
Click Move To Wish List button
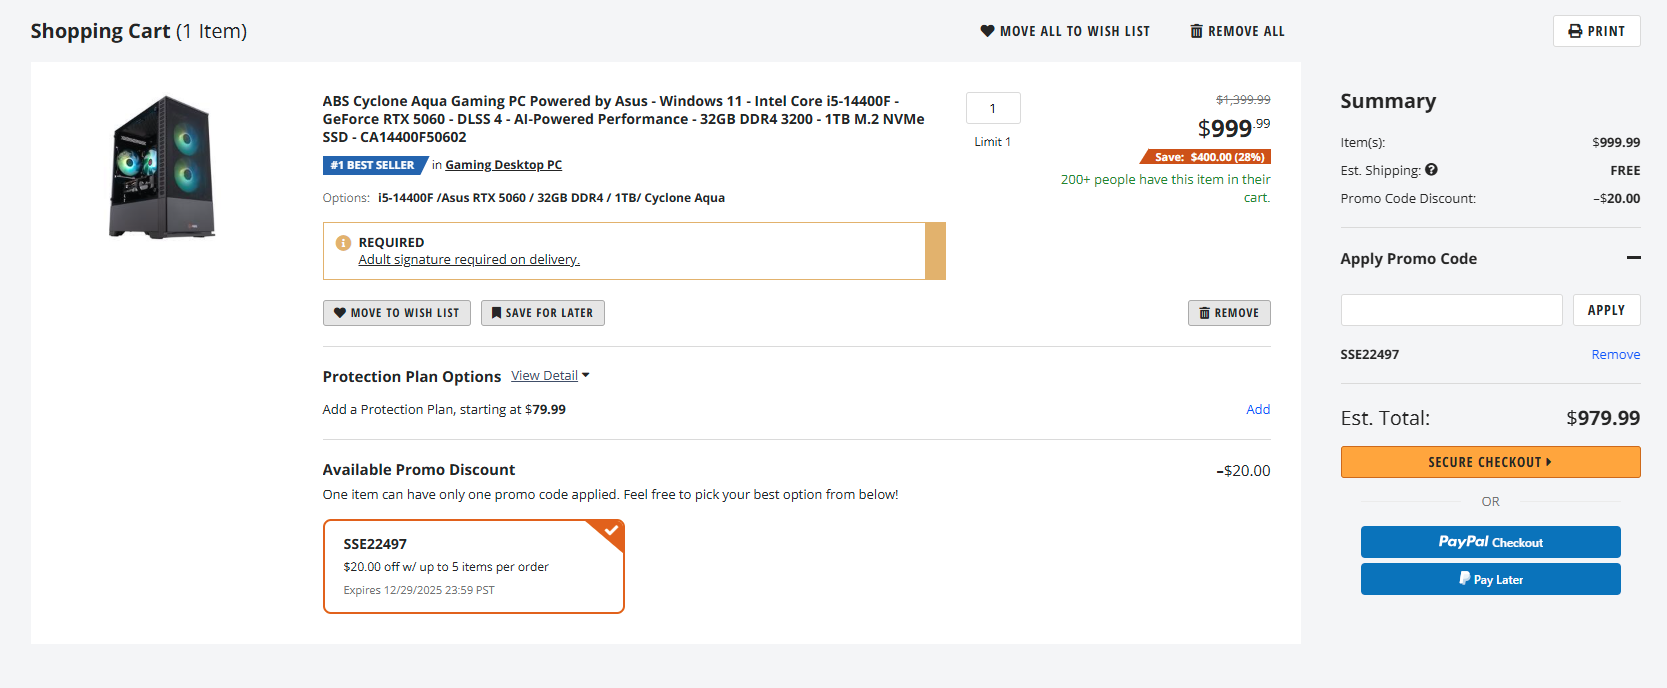point(396,313)
